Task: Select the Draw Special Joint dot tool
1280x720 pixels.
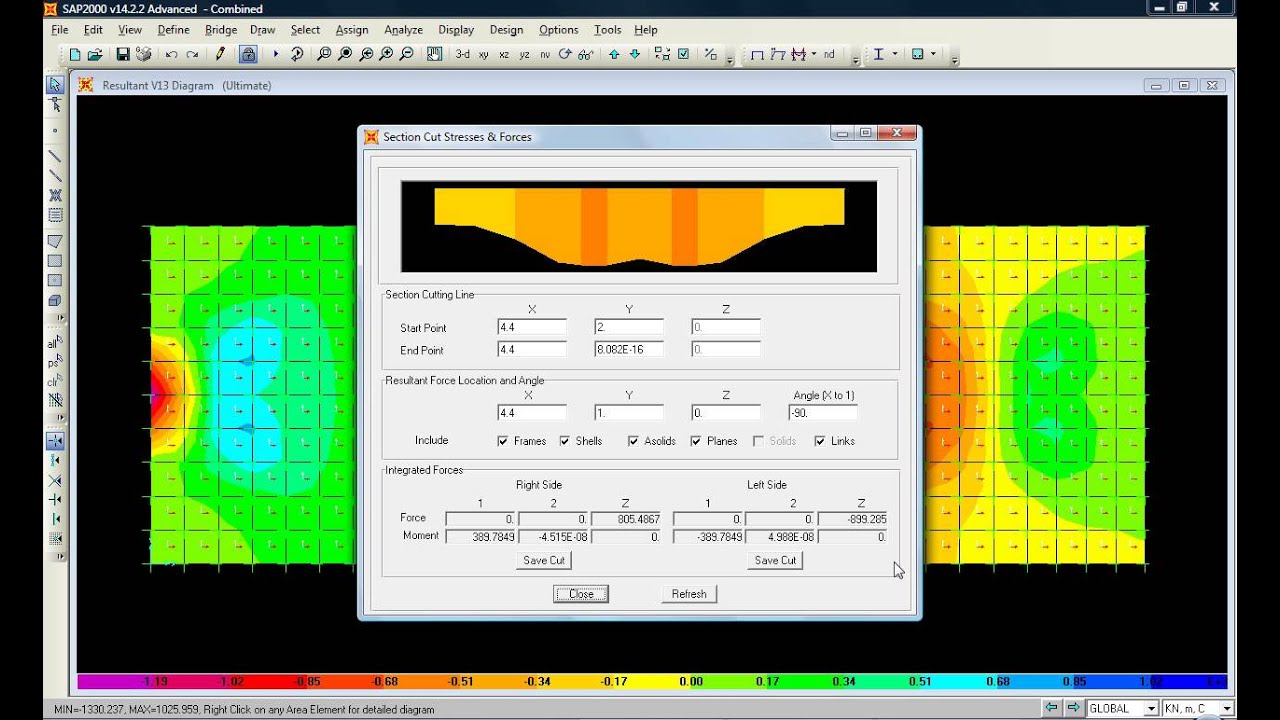Action: tap(55, 130)
